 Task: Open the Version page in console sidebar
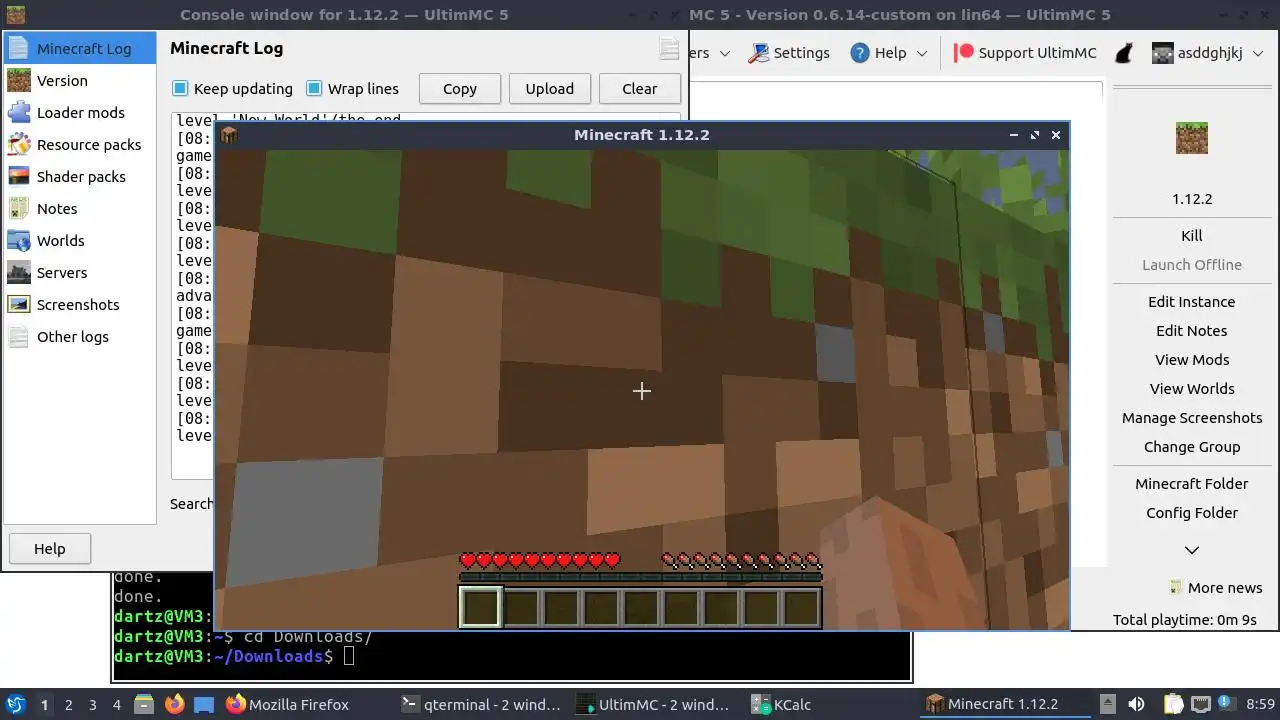coord(81,81)
